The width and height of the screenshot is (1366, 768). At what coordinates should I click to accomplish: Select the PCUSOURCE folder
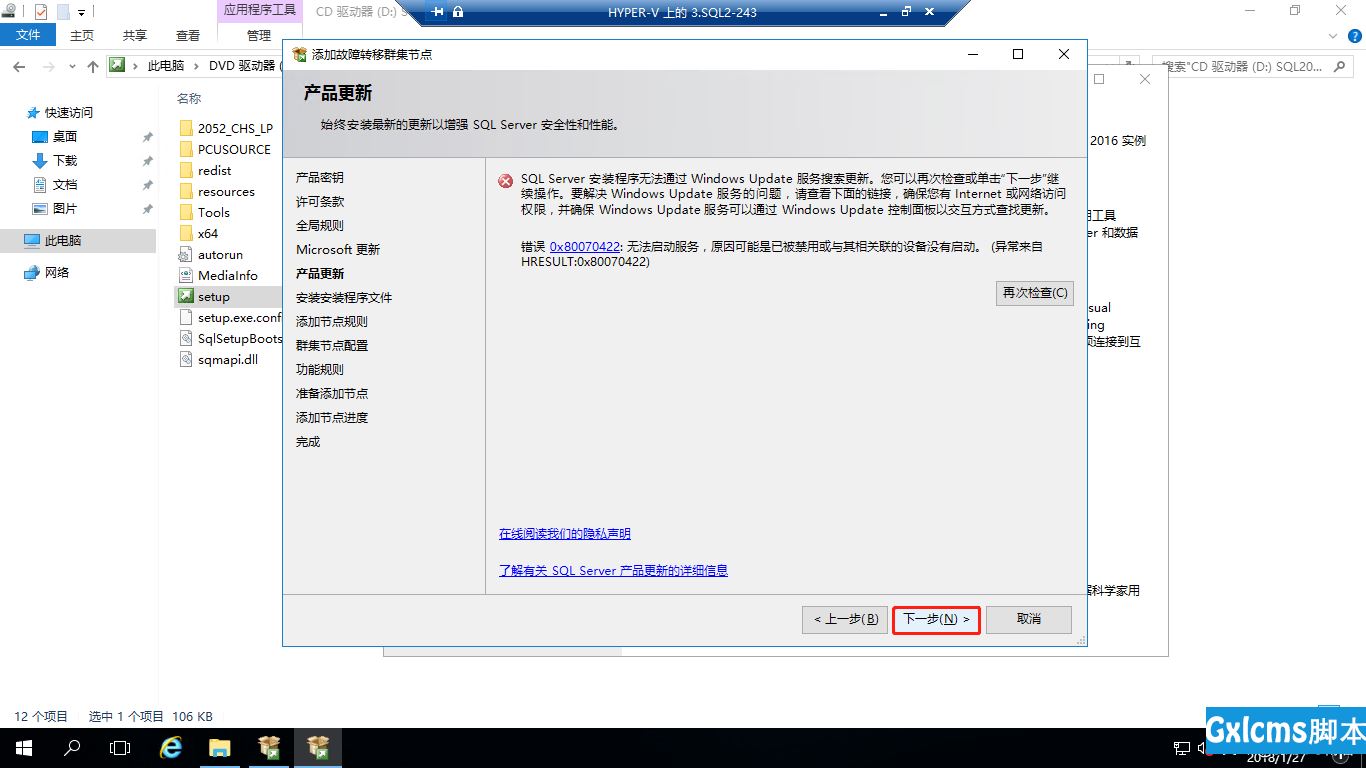(x=234, y=149)
